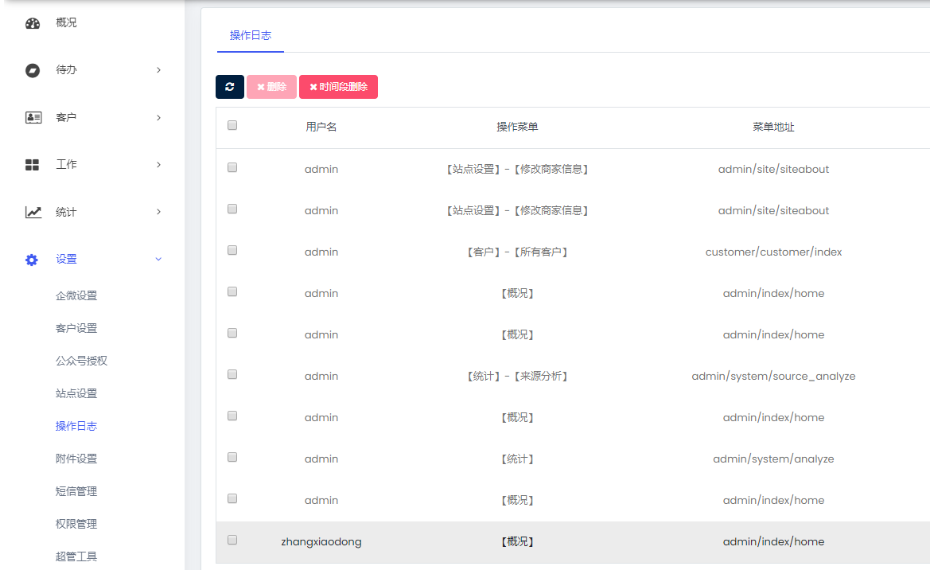Go to 客户设置 submenu
The width and height of the screenshot is (937, 570).
(76, 329)
